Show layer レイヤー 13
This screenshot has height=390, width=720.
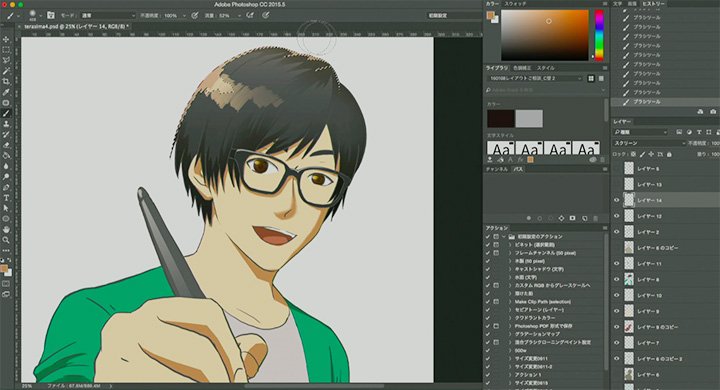[617, 184]
